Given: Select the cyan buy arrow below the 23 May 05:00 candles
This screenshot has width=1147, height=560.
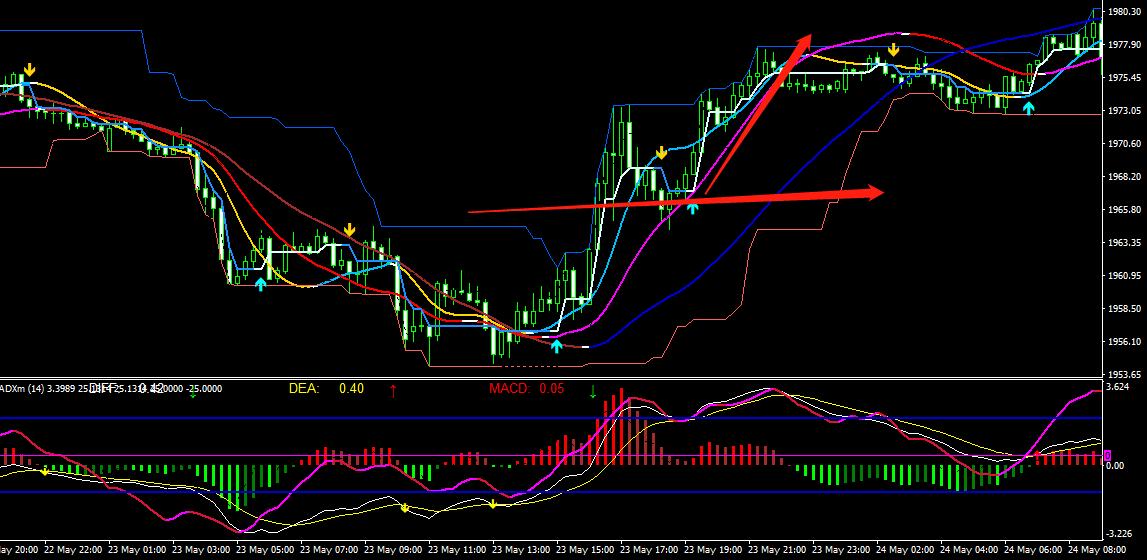Looking at the screenshot, I should click(261, 284).
